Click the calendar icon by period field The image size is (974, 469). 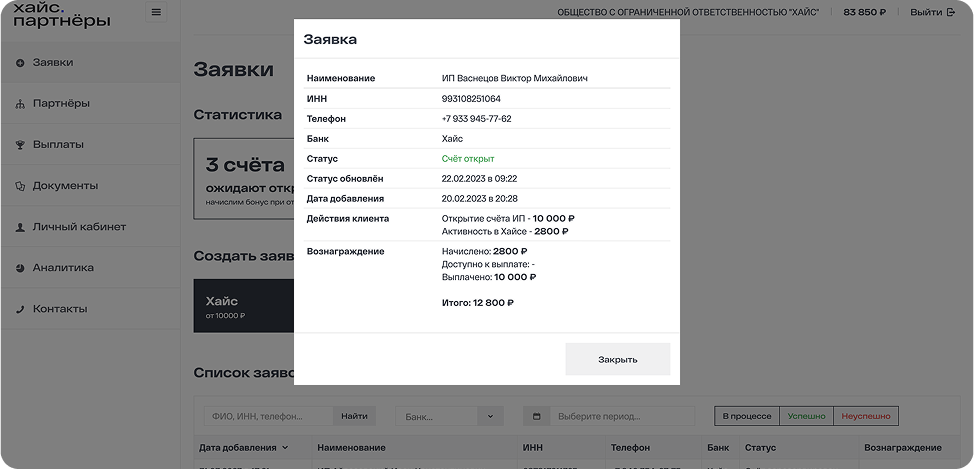[537, 416]
